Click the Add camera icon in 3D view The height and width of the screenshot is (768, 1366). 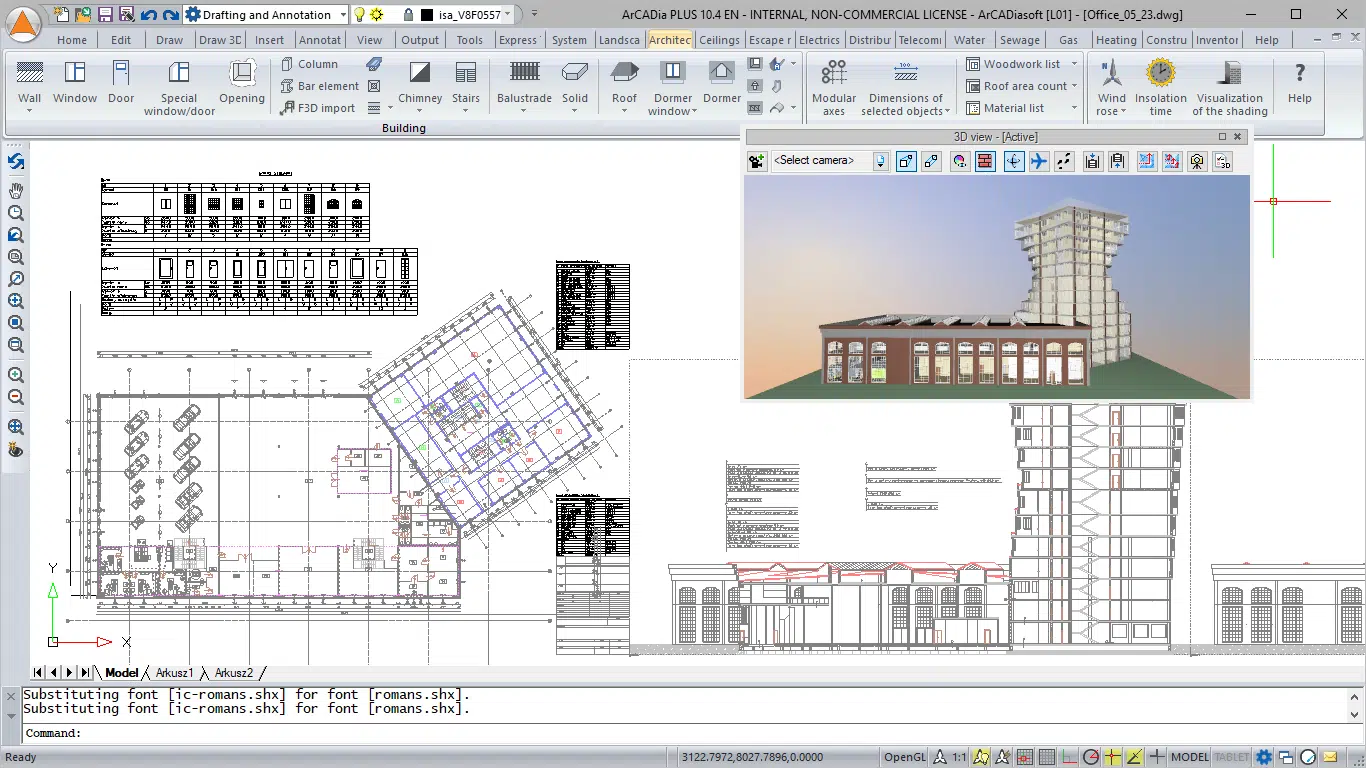point(756,160)
